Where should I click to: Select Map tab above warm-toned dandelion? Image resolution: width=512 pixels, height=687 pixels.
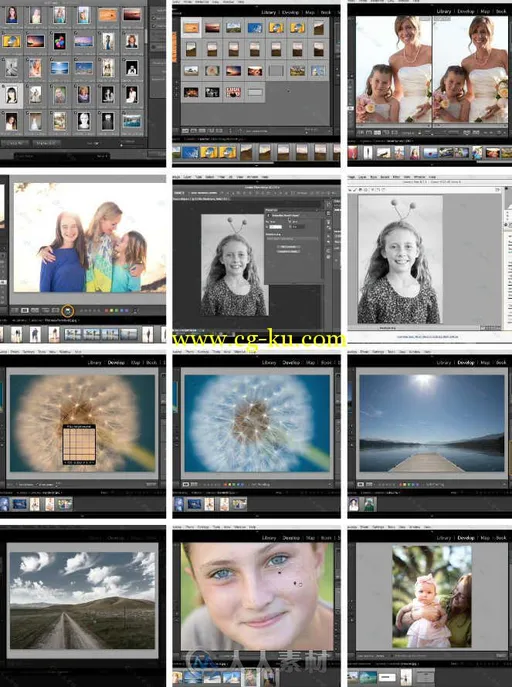pos(135,363)
